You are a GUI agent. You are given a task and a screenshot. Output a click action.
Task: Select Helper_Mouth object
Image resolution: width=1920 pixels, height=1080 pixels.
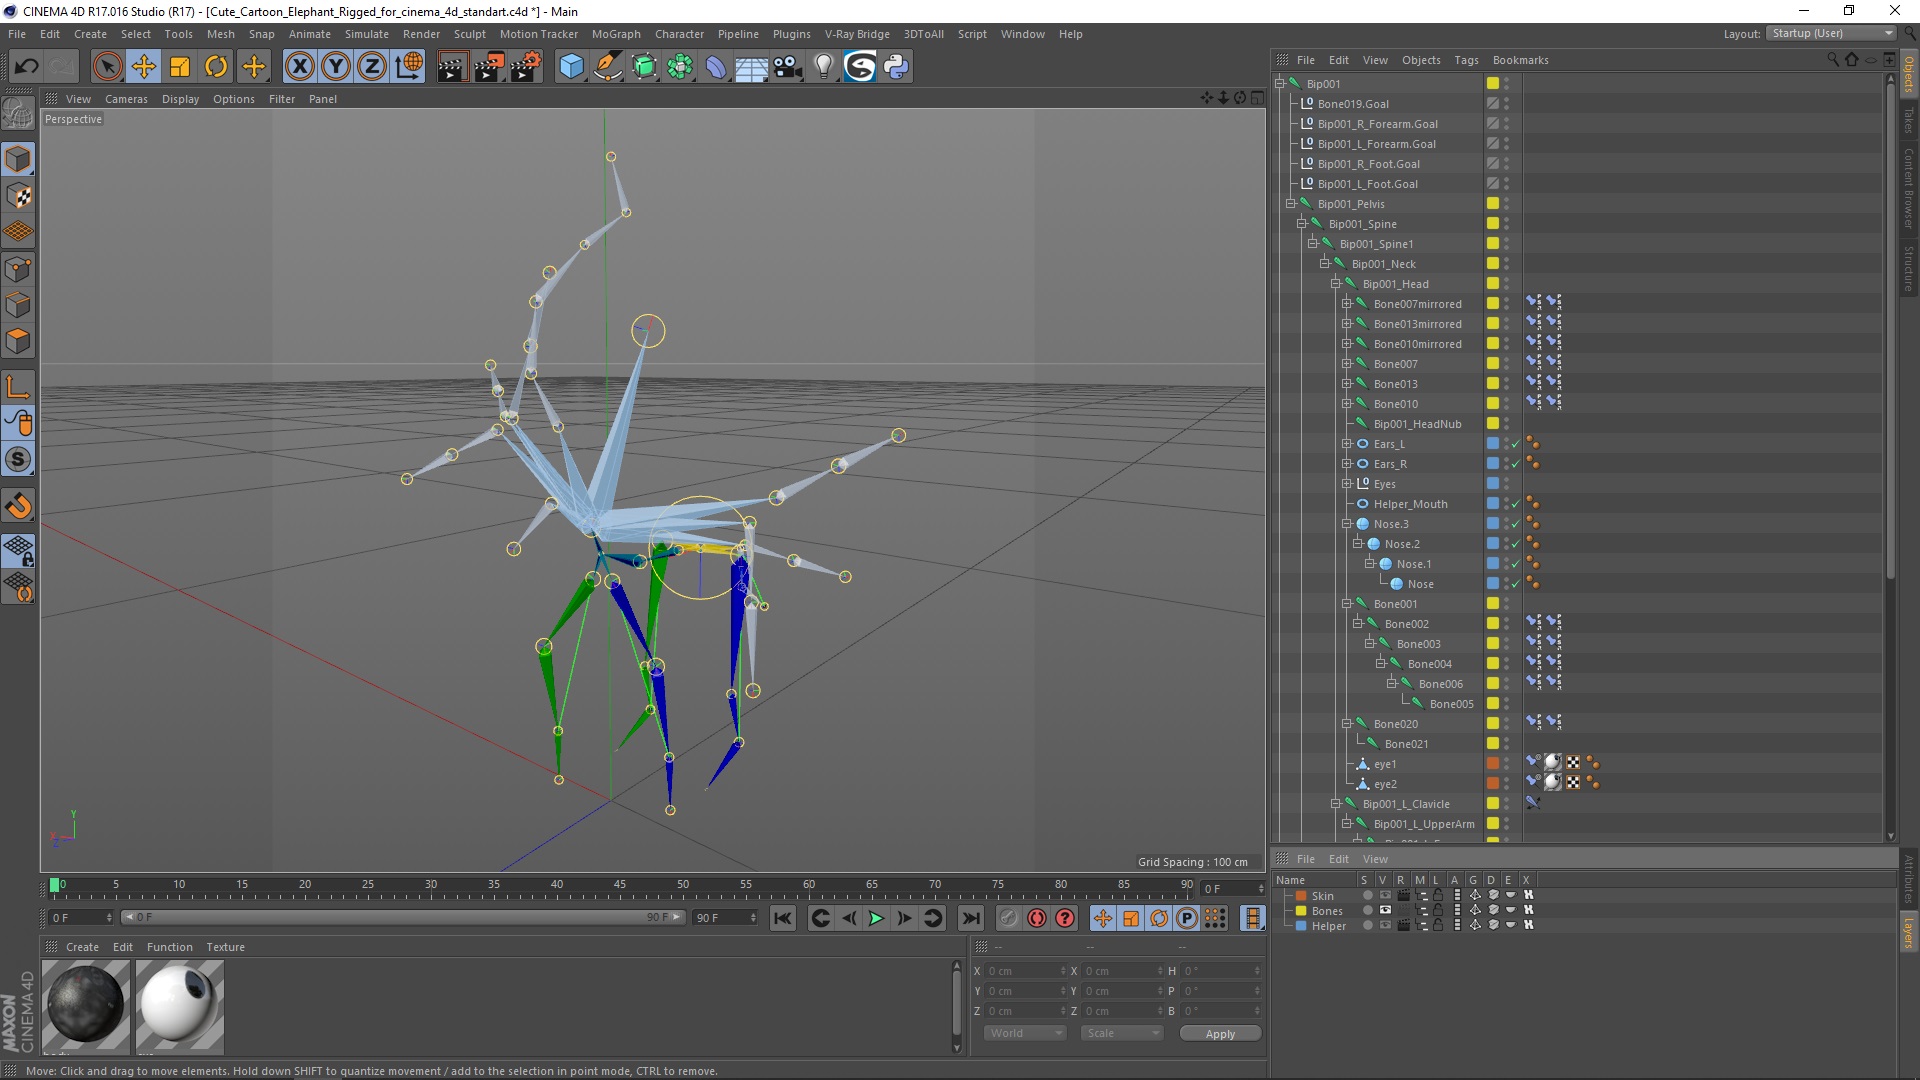pos(1410,504)
